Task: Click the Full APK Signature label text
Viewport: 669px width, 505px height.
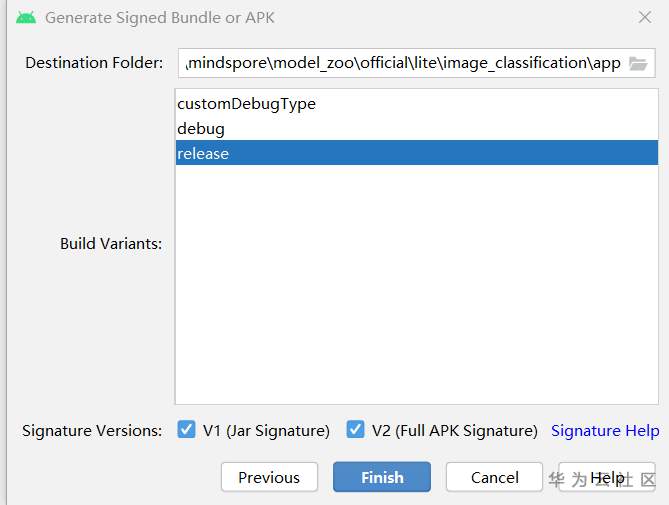Action: click(x=454, y=431)
